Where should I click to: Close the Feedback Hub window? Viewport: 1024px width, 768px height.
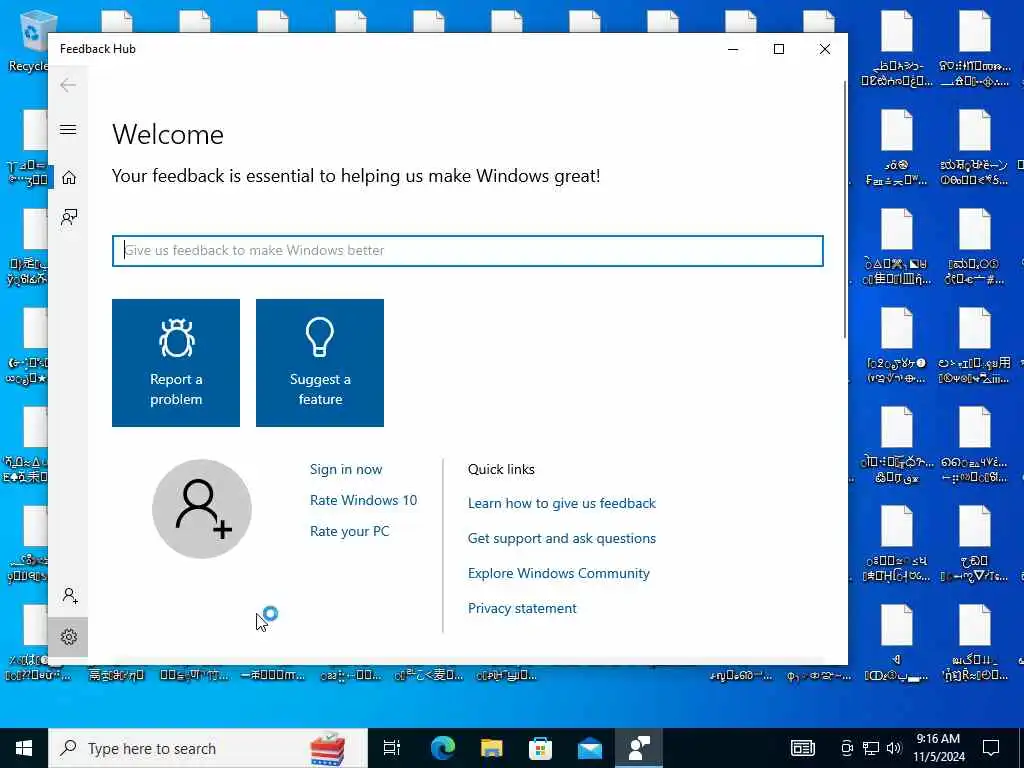pyautogui.click(x=825, y=49)
